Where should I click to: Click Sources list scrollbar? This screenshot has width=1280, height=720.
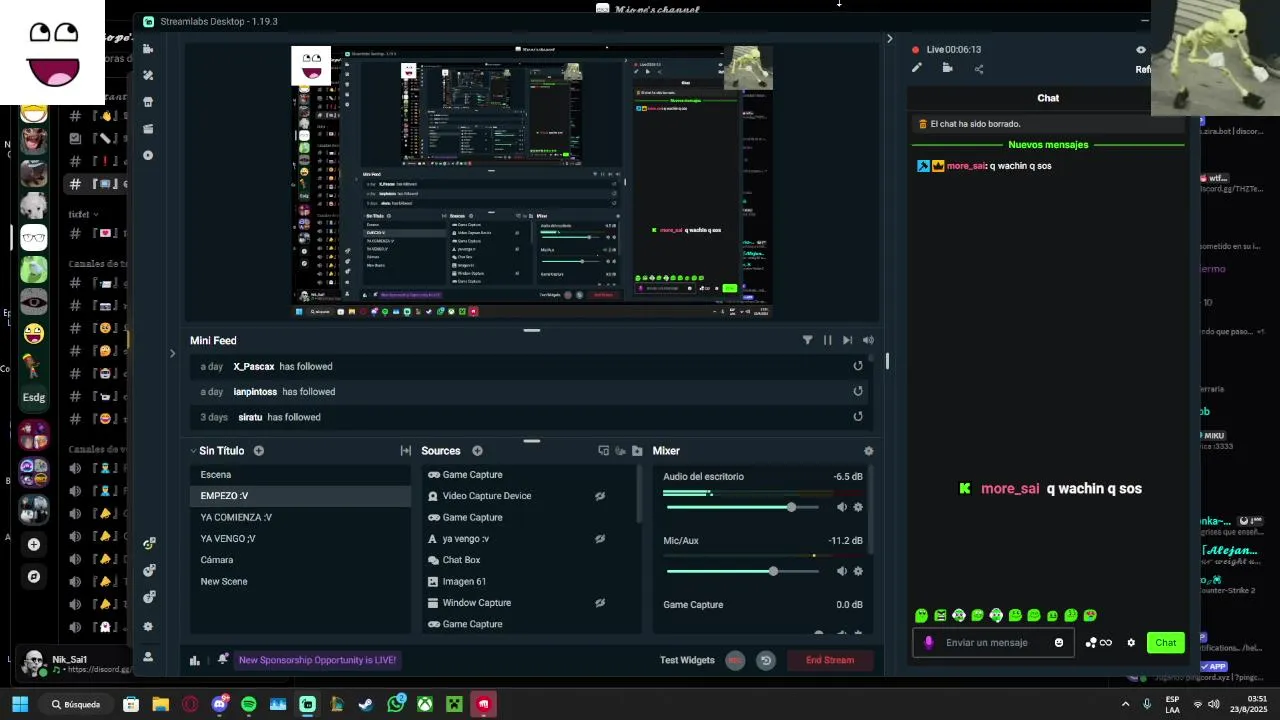[x=638, y=495]
